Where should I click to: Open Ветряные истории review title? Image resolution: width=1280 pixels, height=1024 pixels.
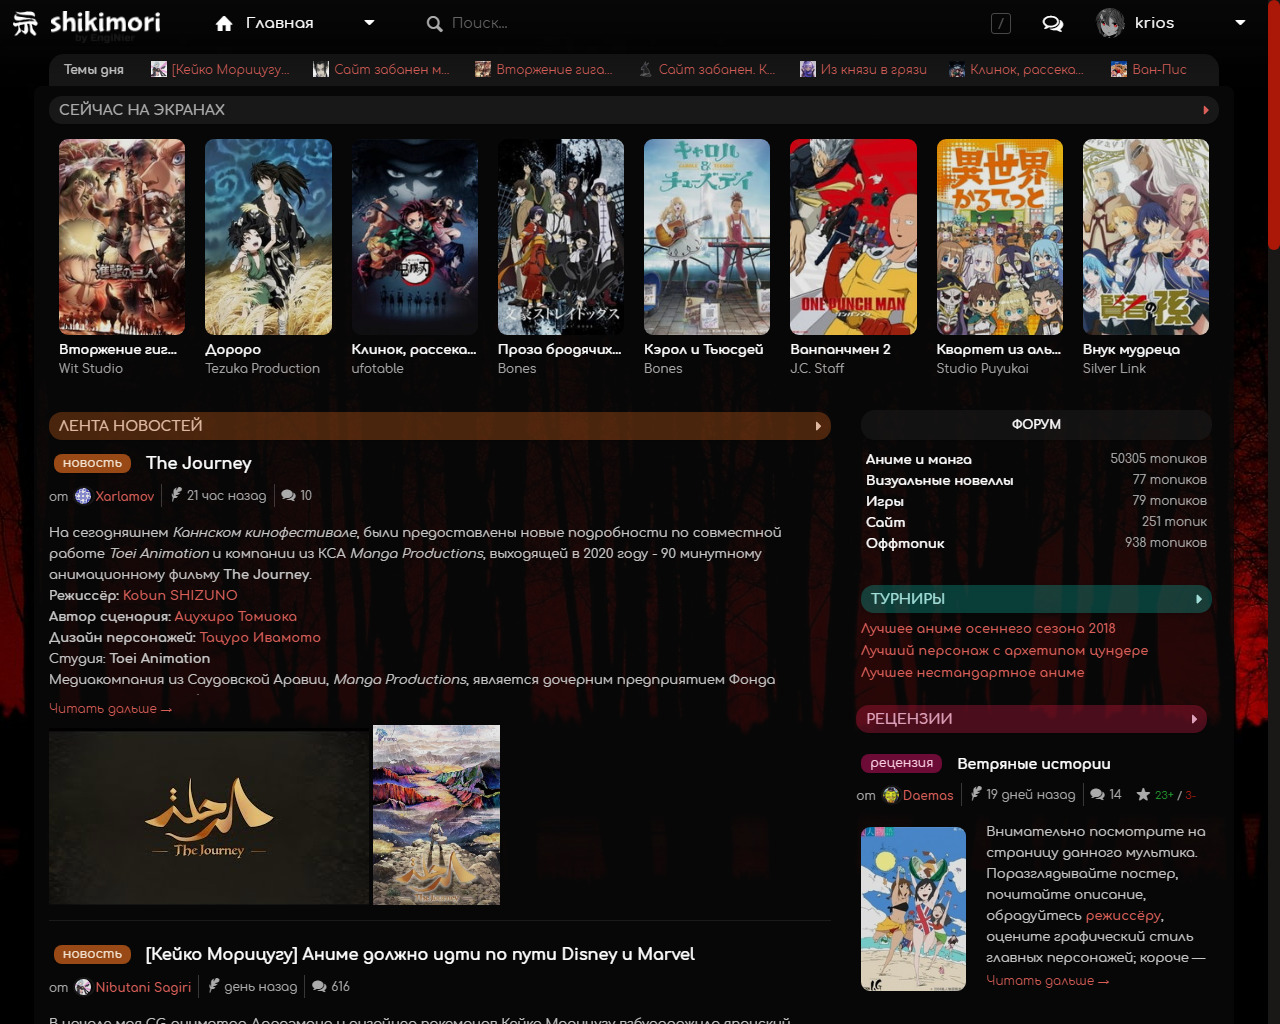pos(1034,764)
